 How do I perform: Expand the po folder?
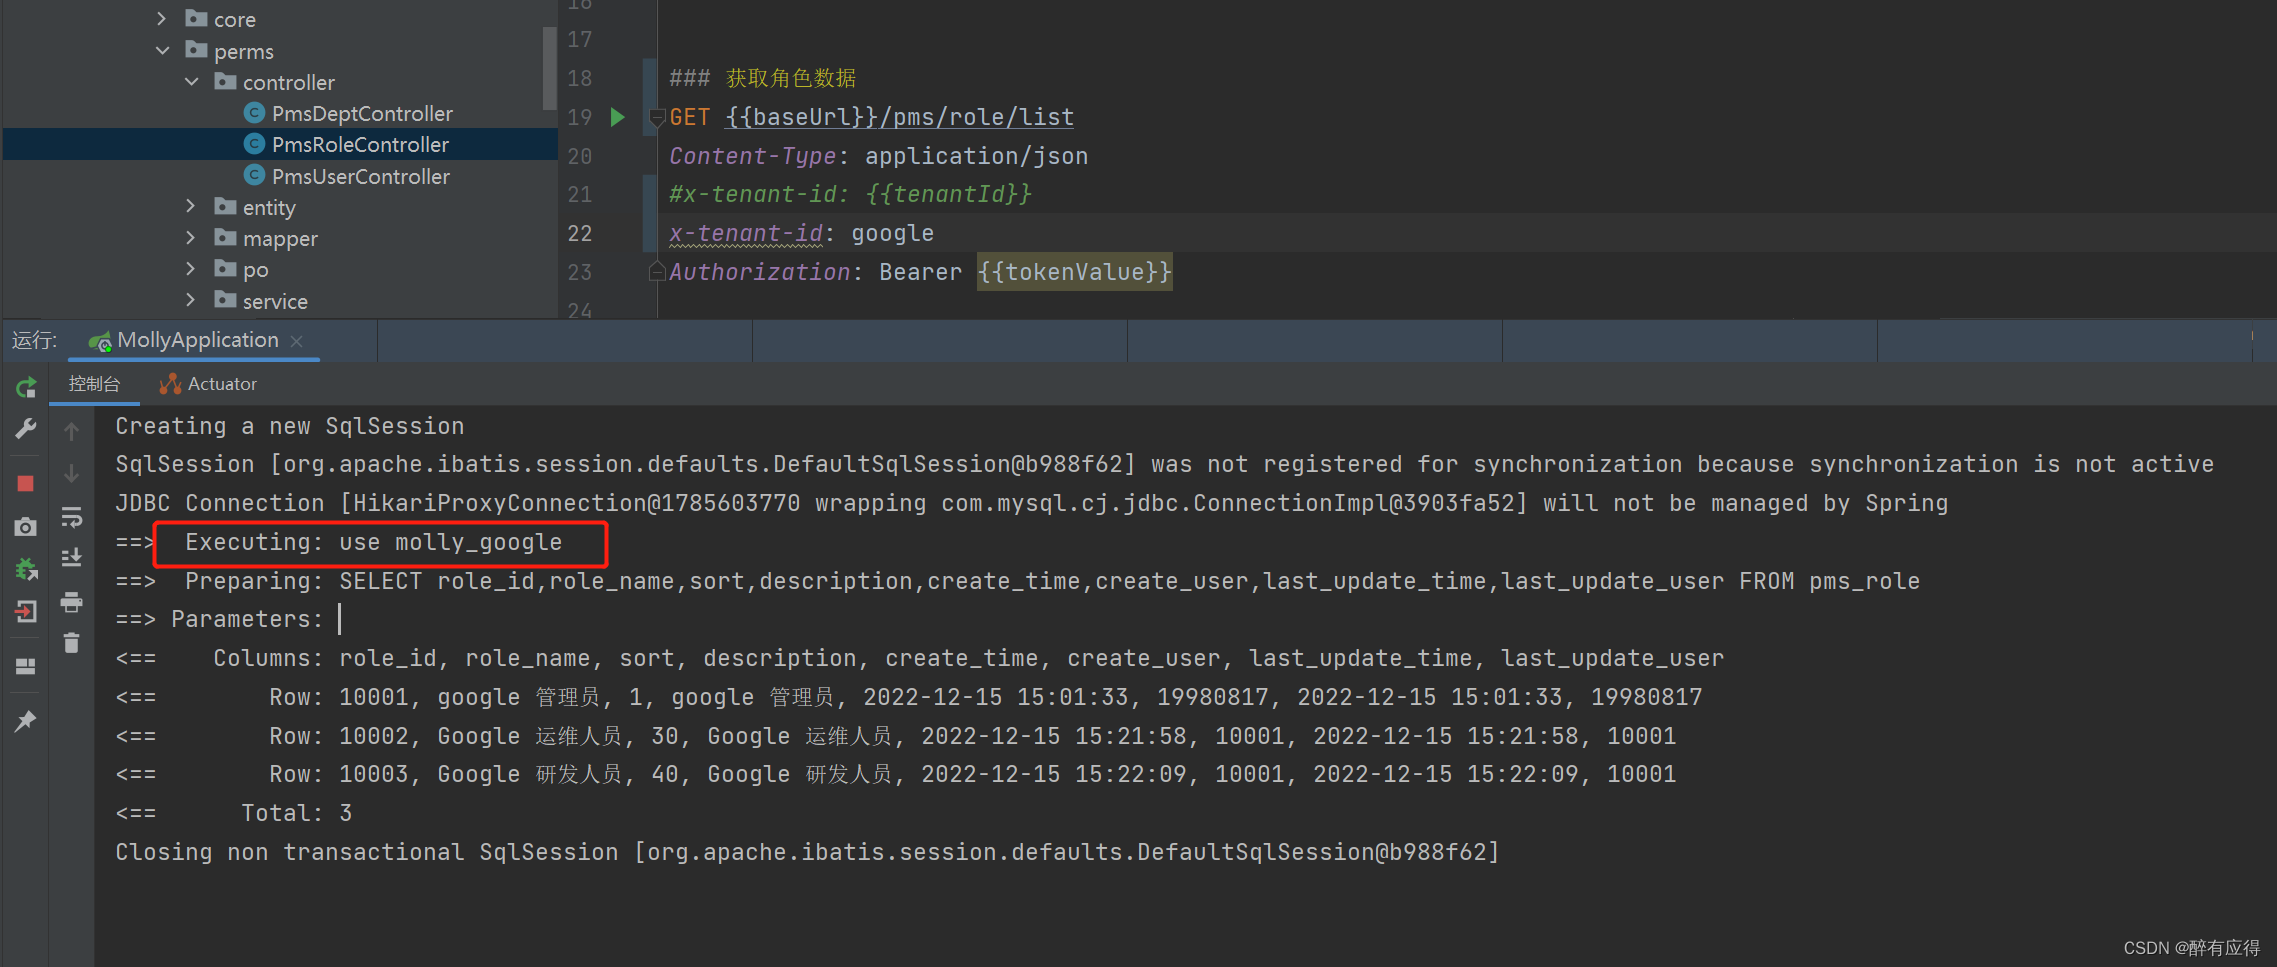click(190, 269)
